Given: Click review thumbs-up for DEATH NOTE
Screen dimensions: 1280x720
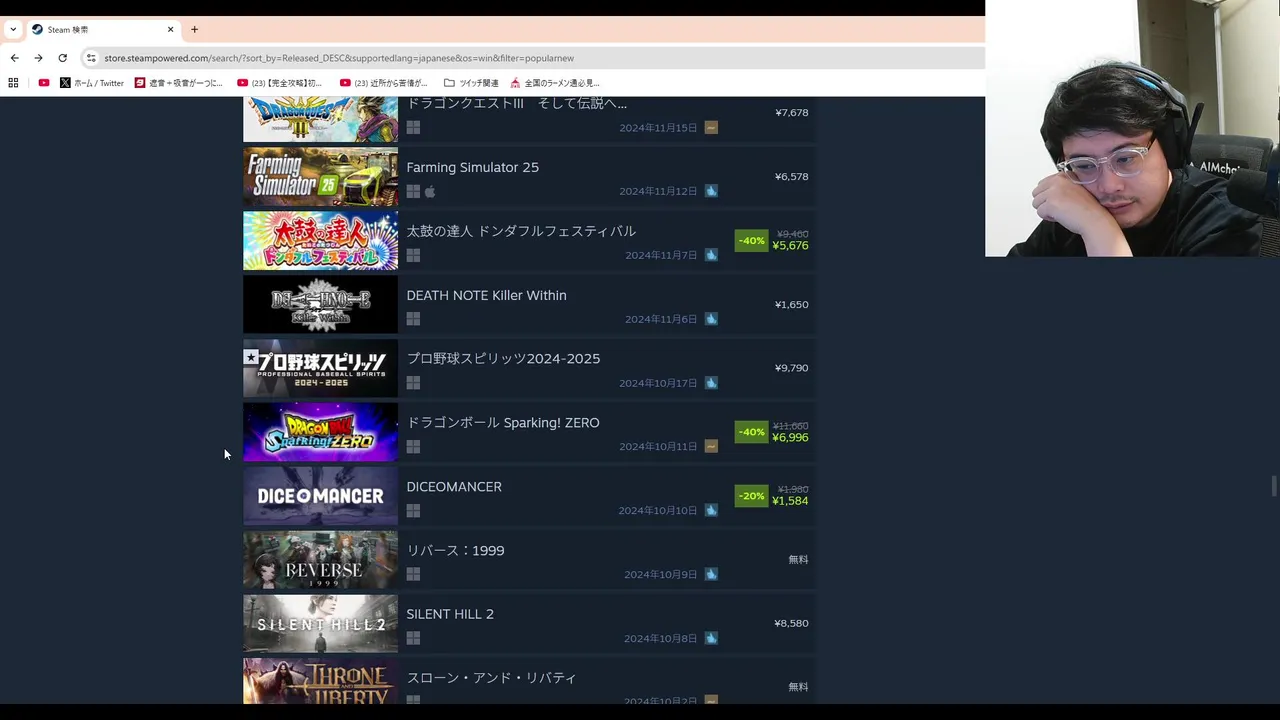Looking at the screenshot, I should click(x=711, y=319).
